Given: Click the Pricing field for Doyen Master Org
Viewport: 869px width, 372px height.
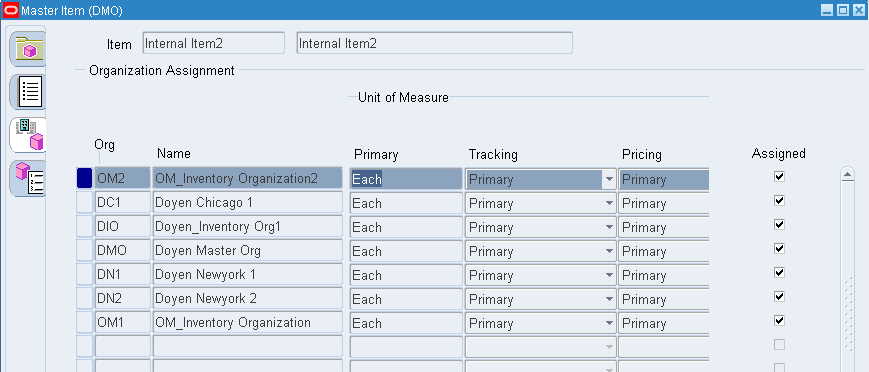Looking at the screenshot, I should pos(664,251).
